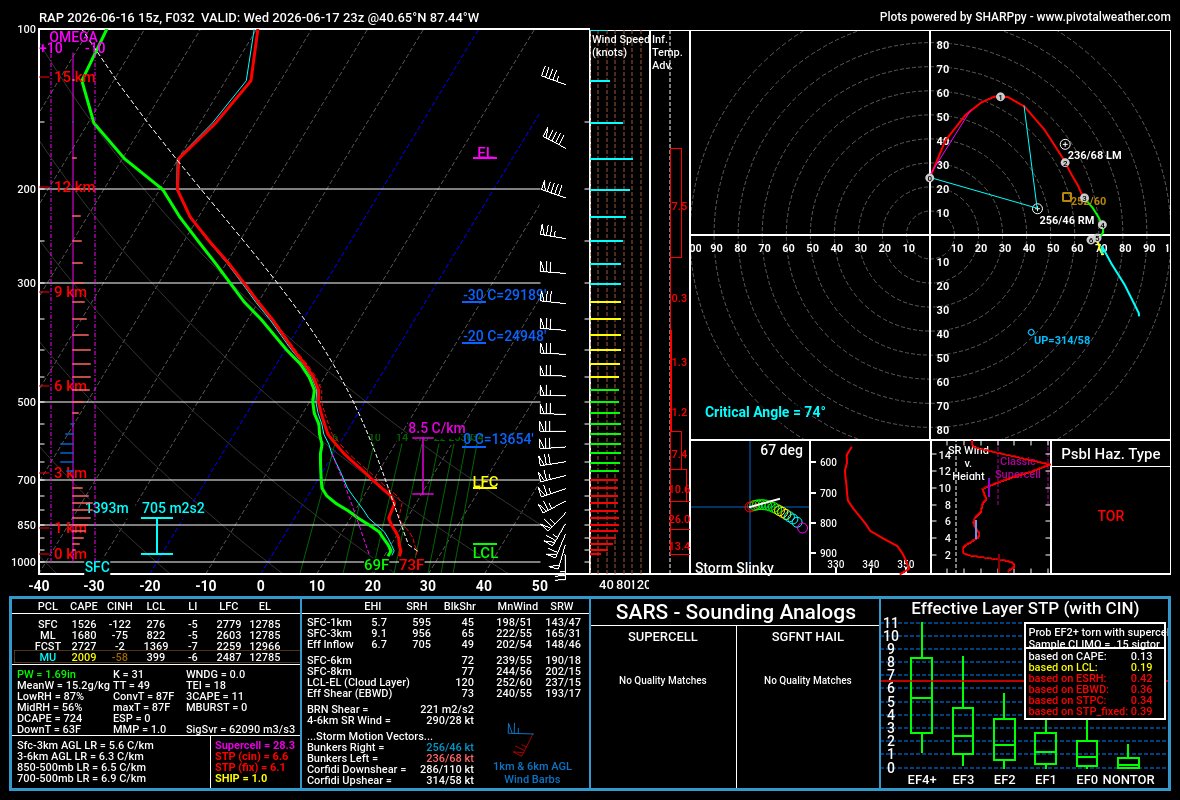Click the Storm Slinky label
Image resolution: width=1180 pixels, height=800 pixels.
(734, 567)
